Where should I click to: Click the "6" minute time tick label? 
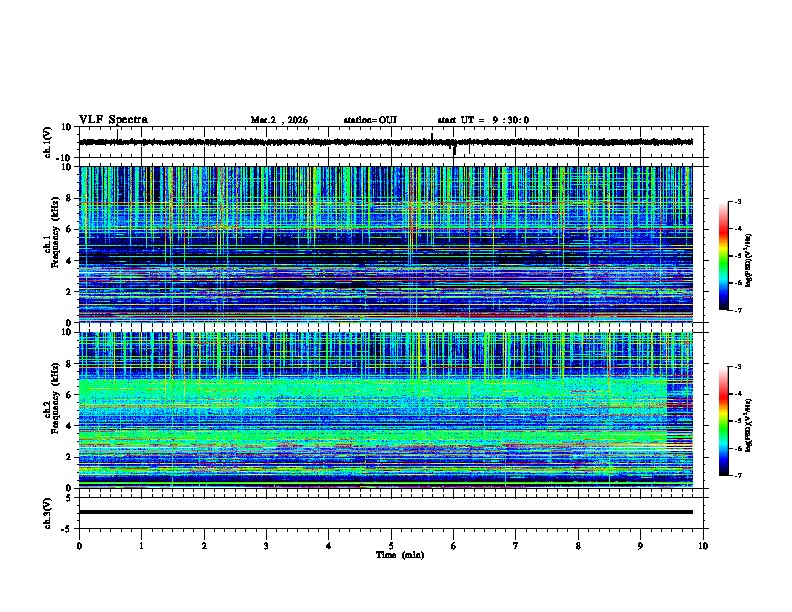(454, 546)
